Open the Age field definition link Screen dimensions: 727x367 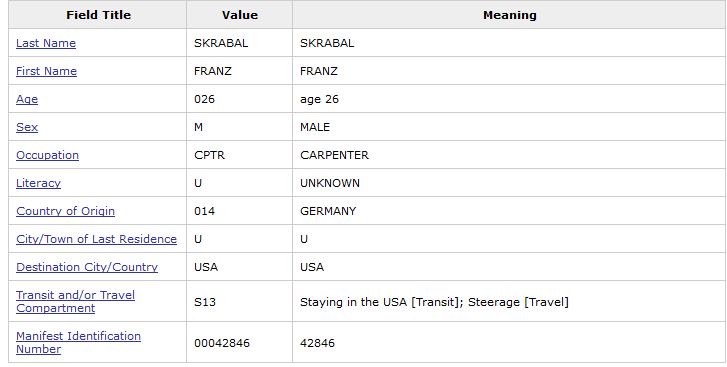coord(27,99)
